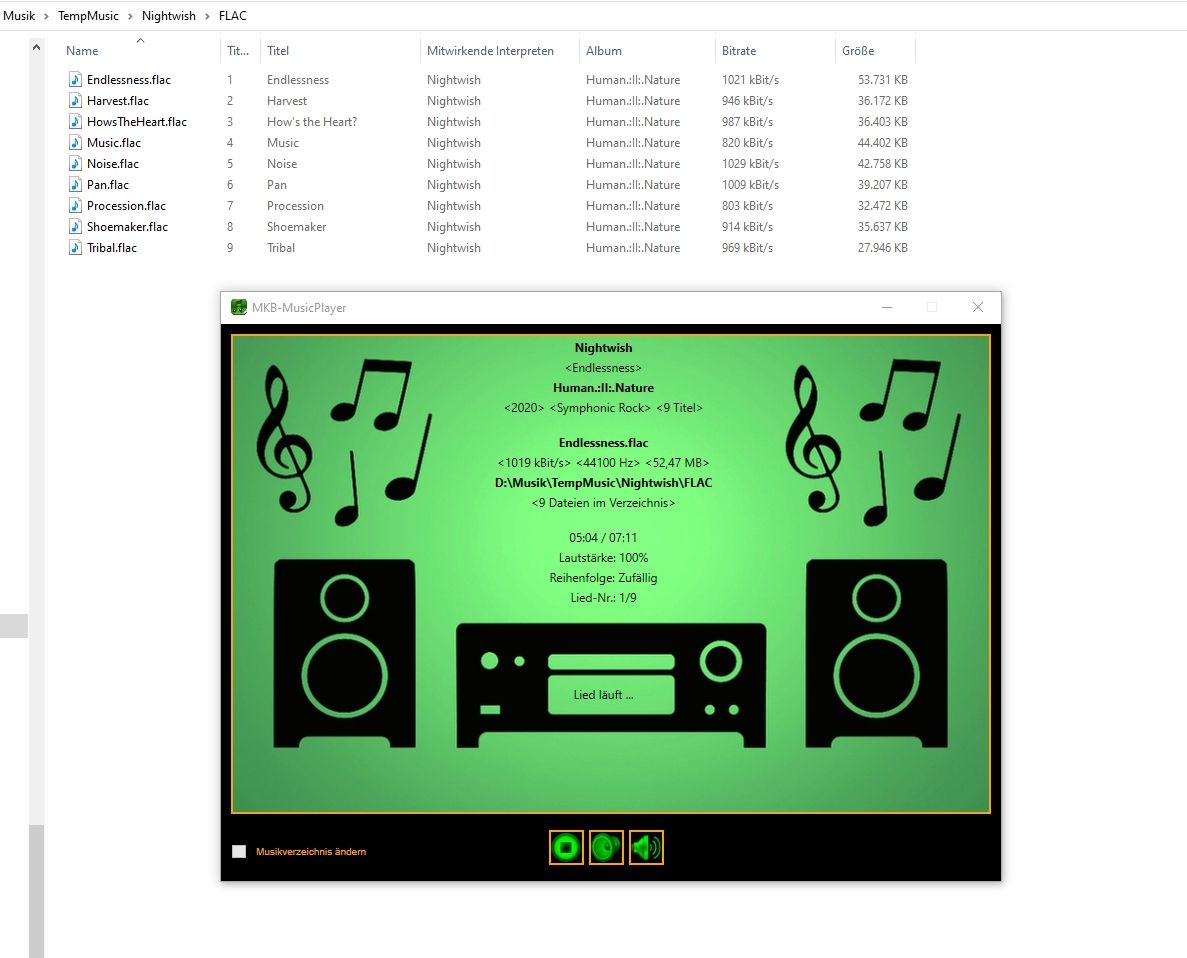Viewport: 1187px width, 958px height.
Task: Select the file name Noise.flac
Action: coord(113,164)
